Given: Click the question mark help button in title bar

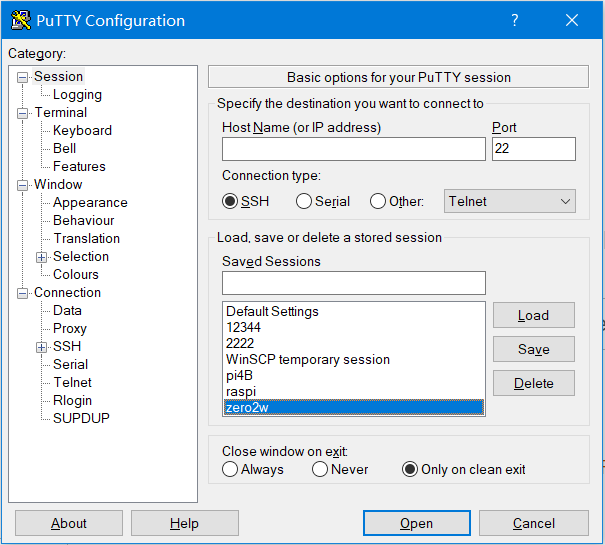Looking at the screenshot, I should coord(514,20).
